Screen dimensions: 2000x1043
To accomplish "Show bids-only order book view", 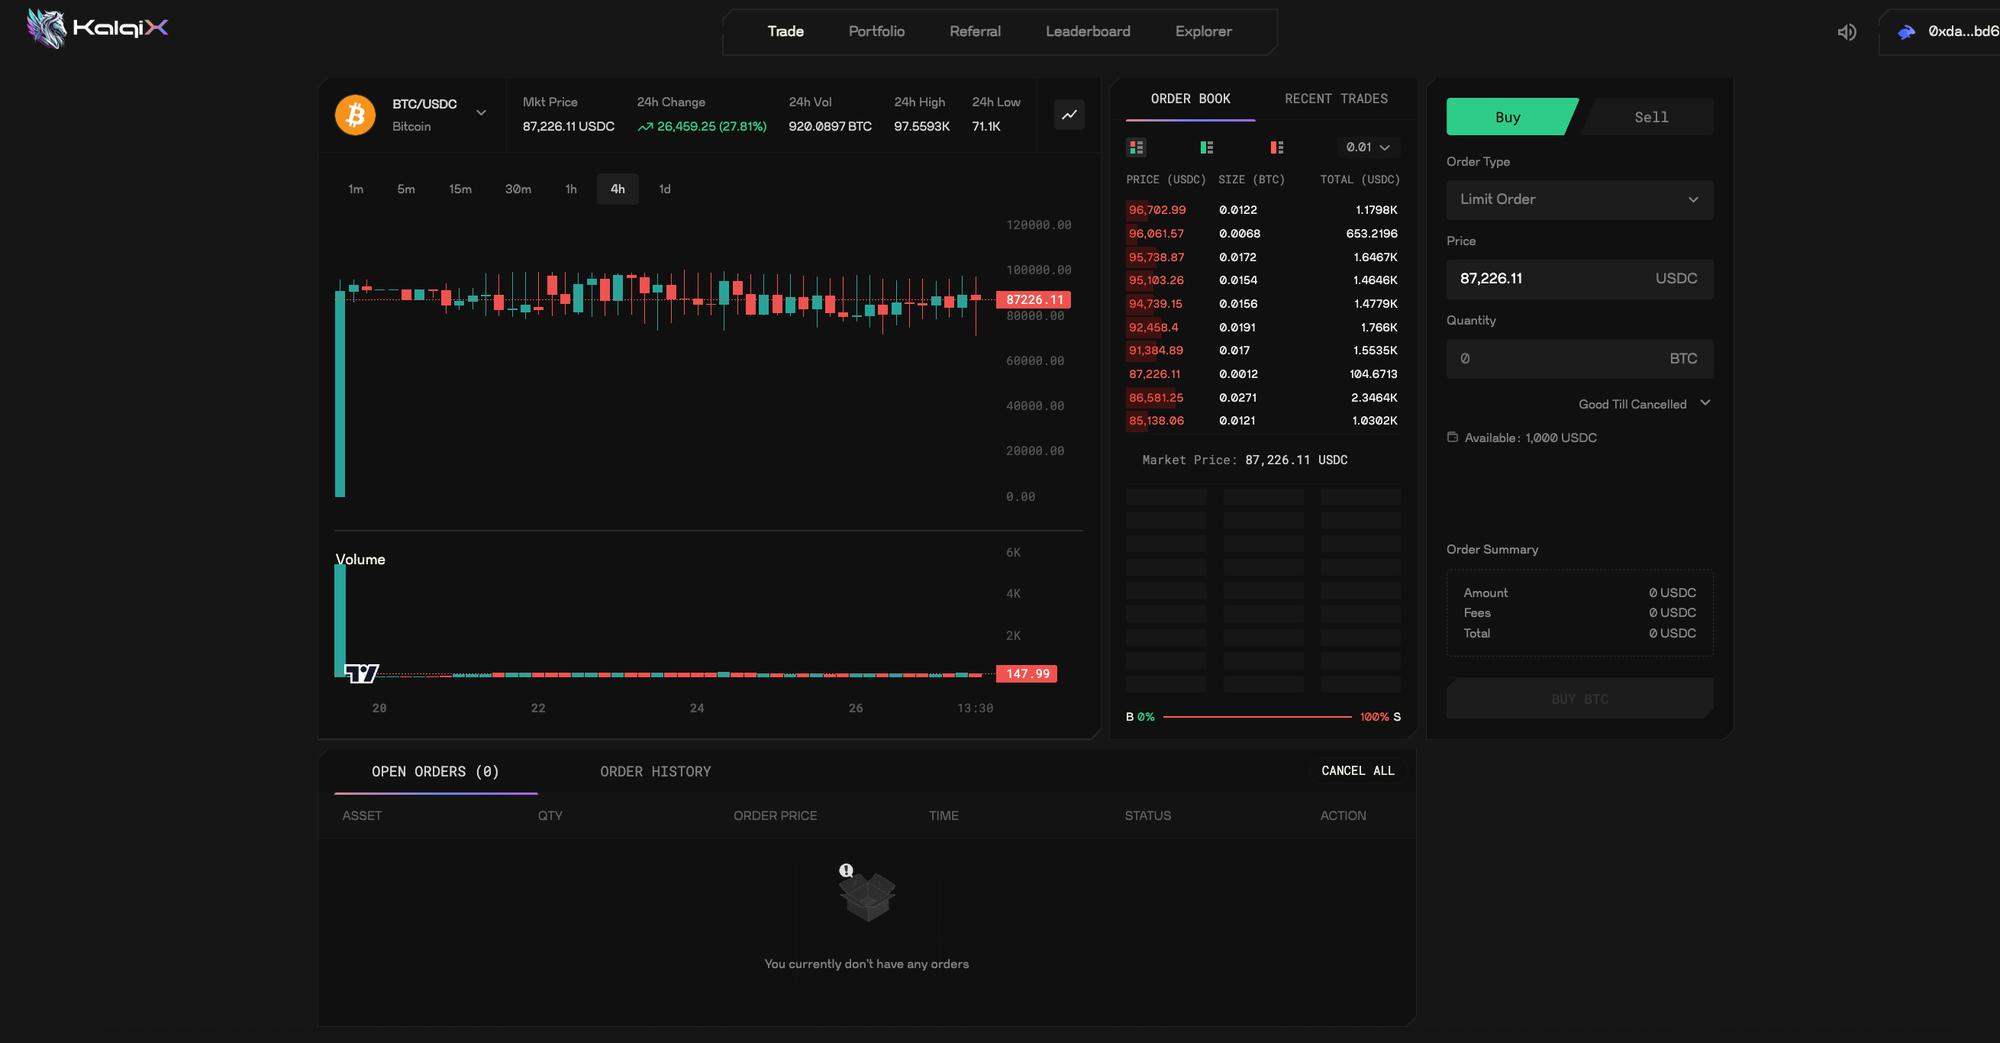I will (x=1206, y=148).
